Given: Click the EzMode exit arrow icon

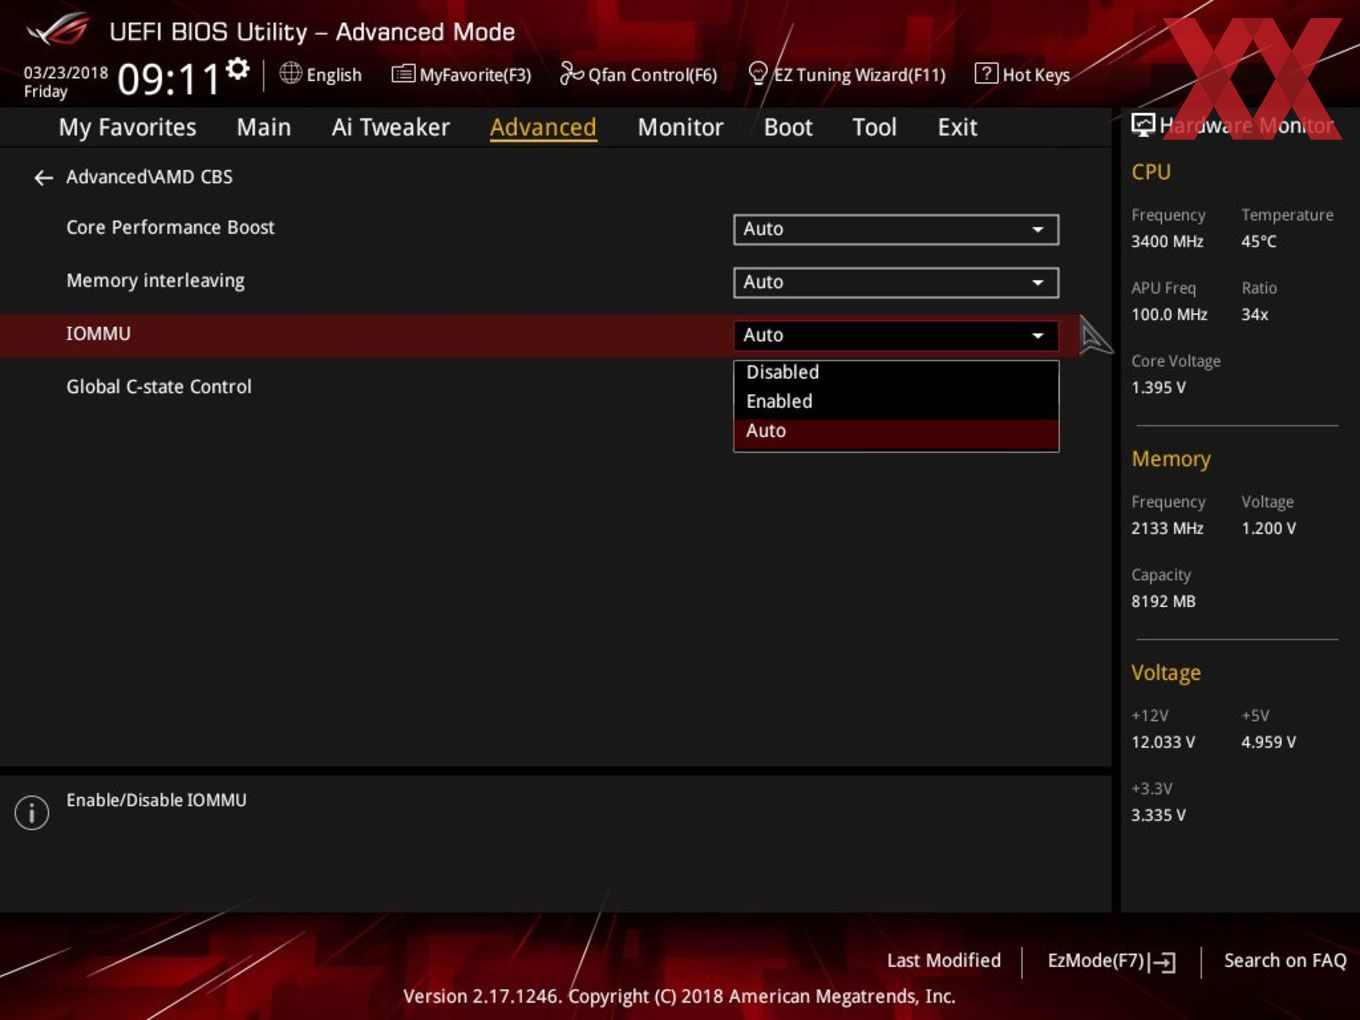Looking at the screenshot, I should pyautogui.click(x=1162, y=962).
